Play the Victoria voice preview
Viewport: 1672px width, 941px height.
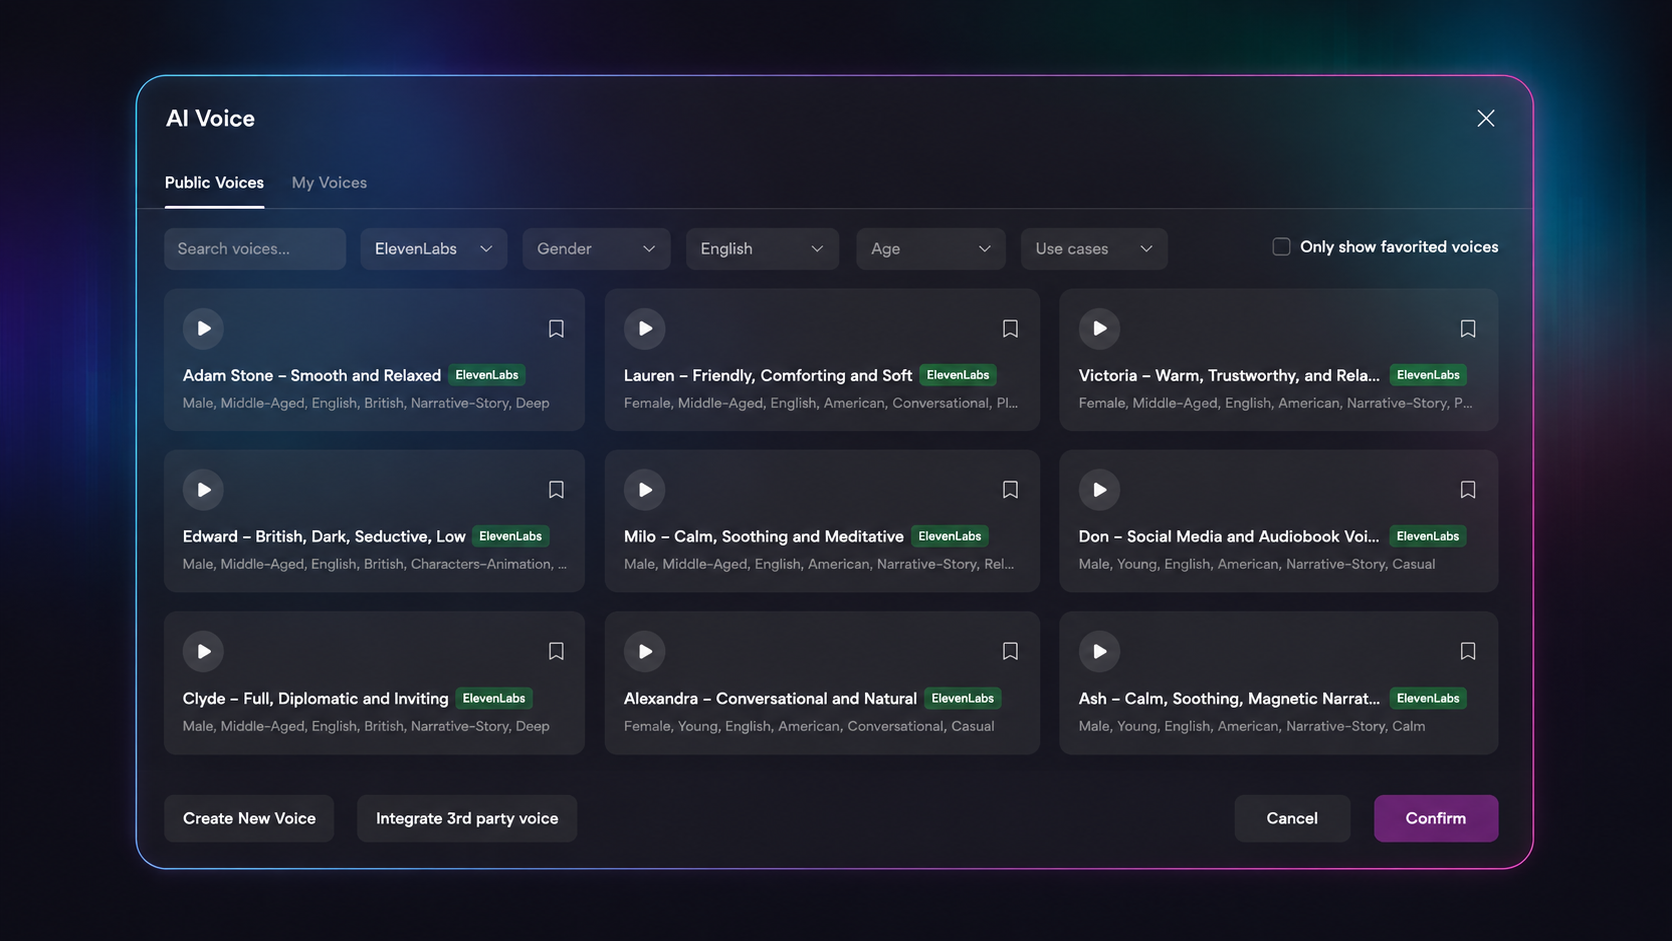click(1099, 328)
